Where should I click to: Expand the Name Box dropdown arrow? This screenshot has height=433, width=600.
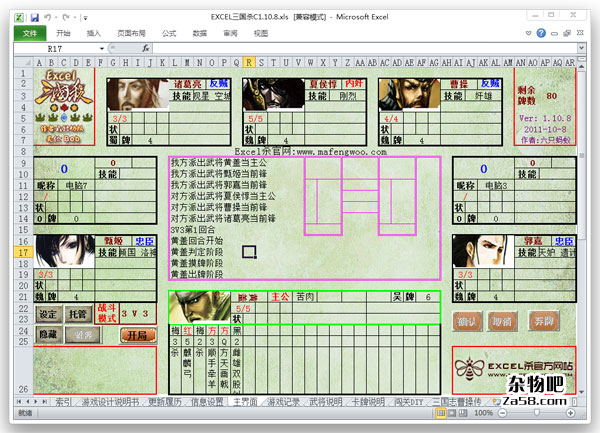pos(102,49)
